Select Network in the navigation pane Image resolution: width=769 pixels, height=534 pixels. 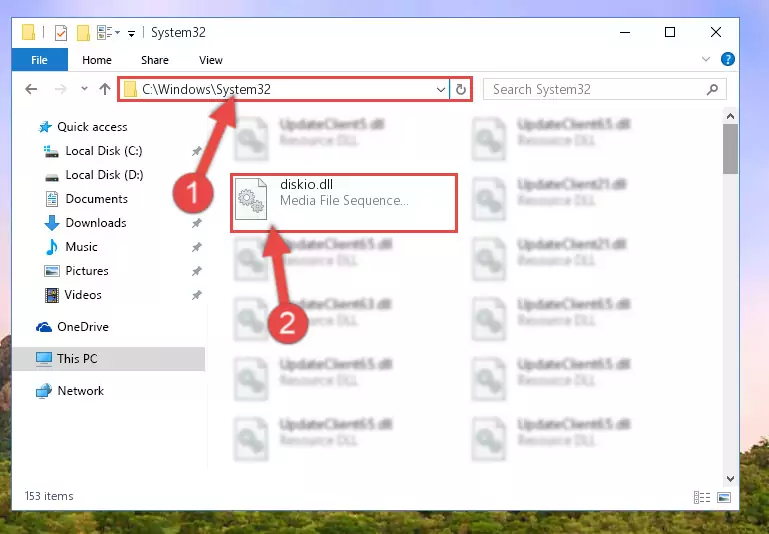click(x=80, y=391)
